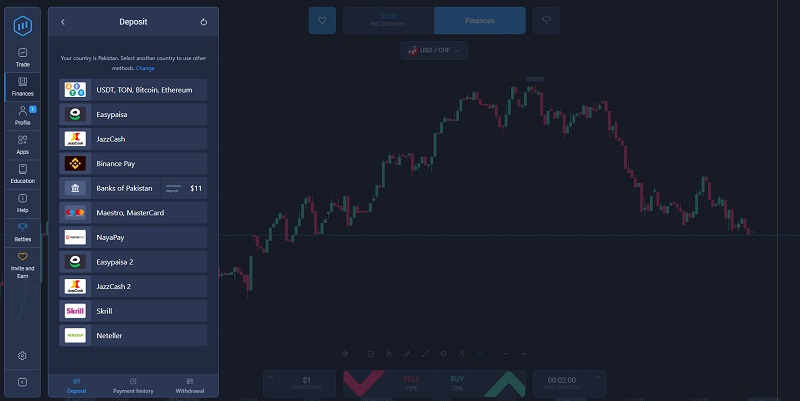Open the Education section in sidebar
Image resolution: width=800 pixels, height=401 pixels.
pos(22,173)
